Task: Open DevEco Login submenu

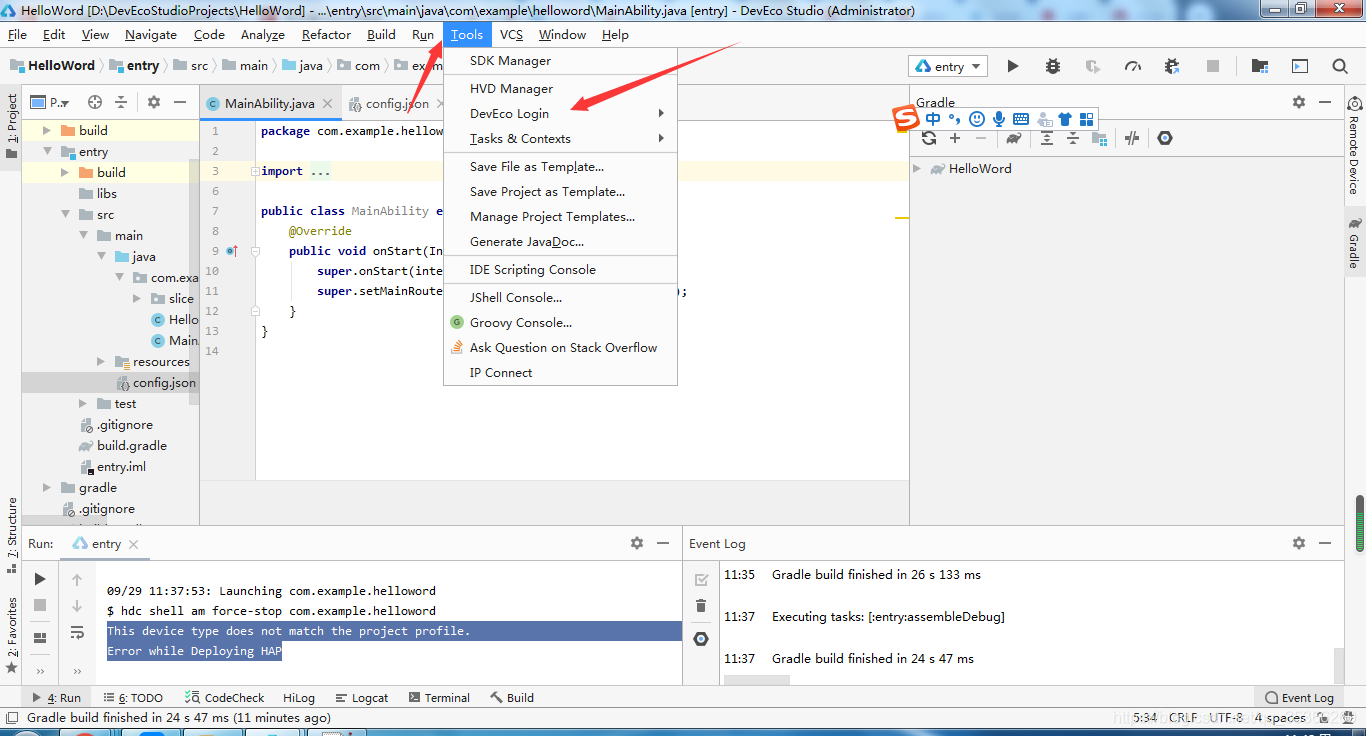Action: (x=560, y=114)
